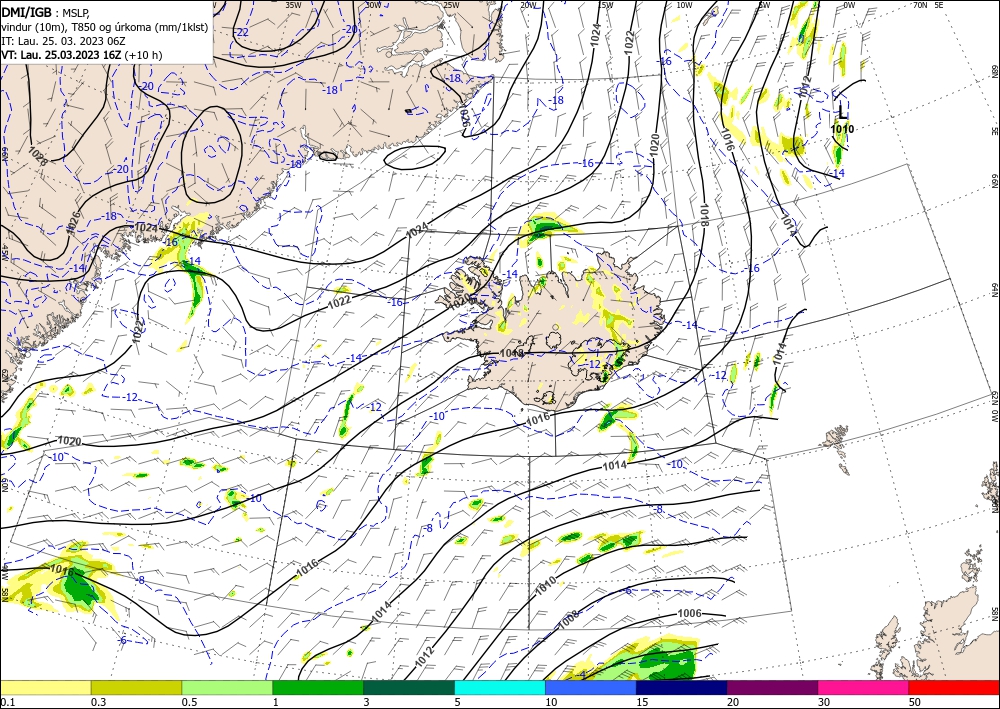
Task: Click the '35W' longitude label
Action: click(293, 4)
